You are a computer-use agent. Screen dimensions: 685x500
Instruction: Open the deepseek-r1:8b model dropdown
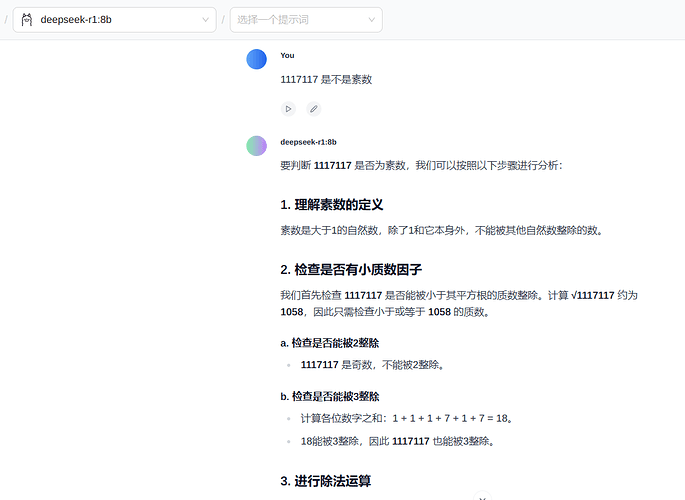click(x=114, y=20)
